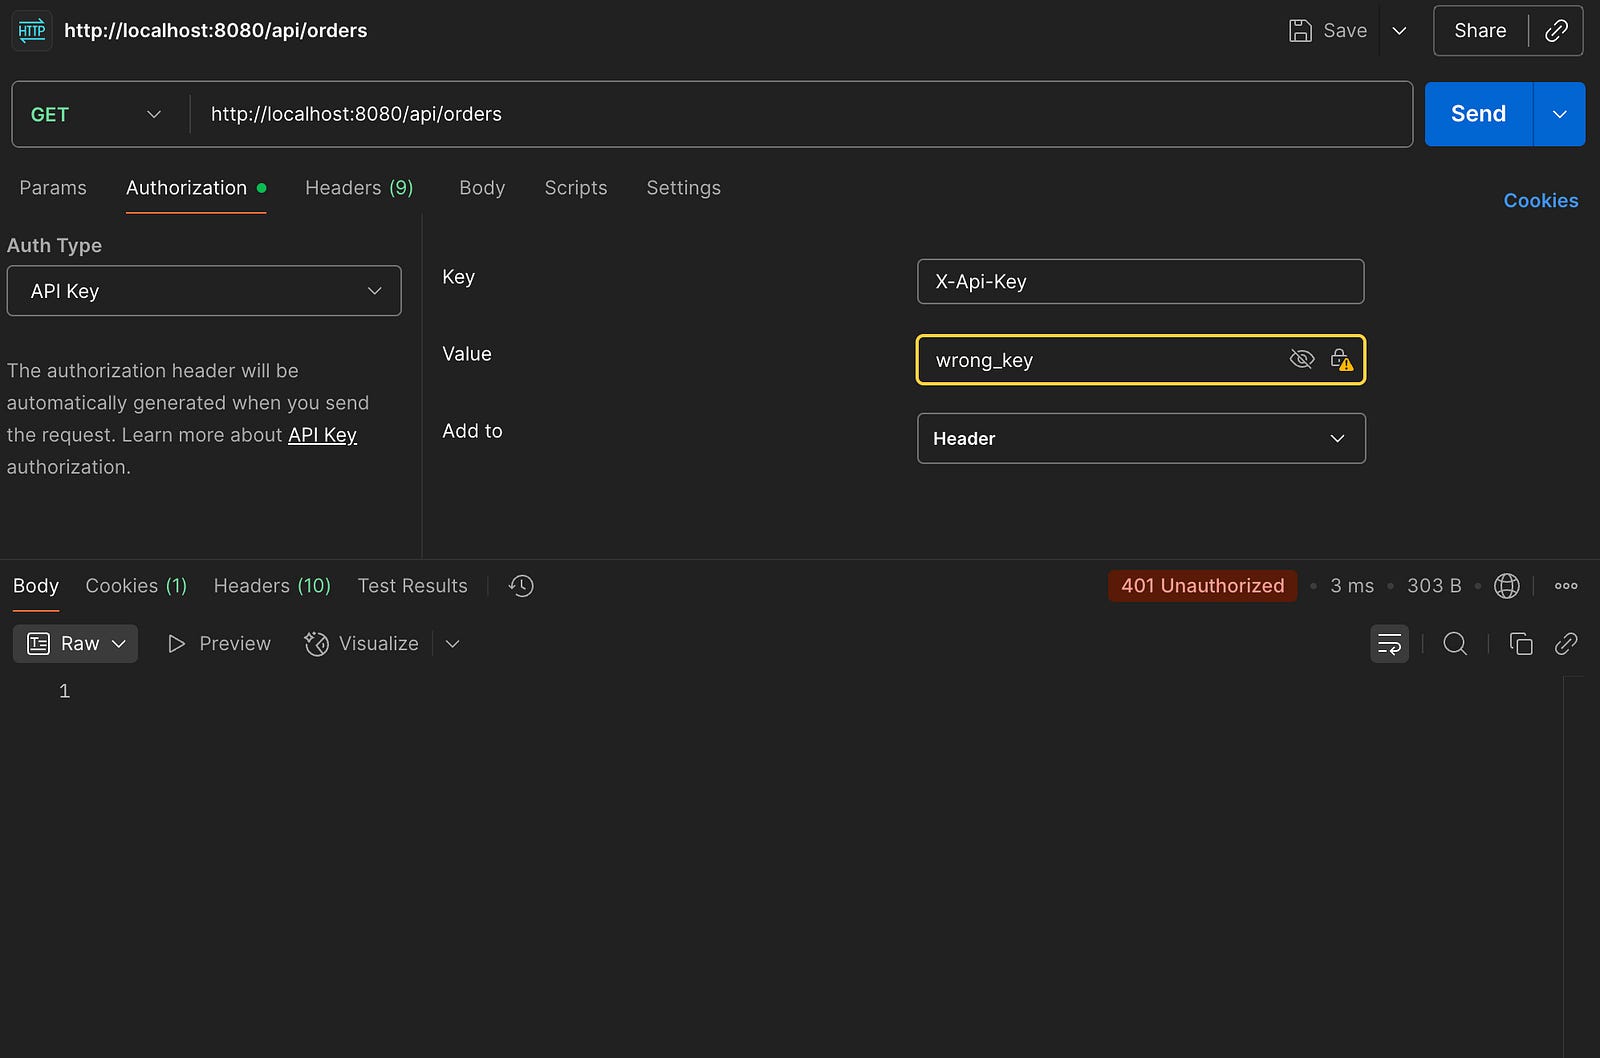Click the 401 Unauthorized status badge
Screen dimensions: 1600x1058
[x=1202, y=586]
